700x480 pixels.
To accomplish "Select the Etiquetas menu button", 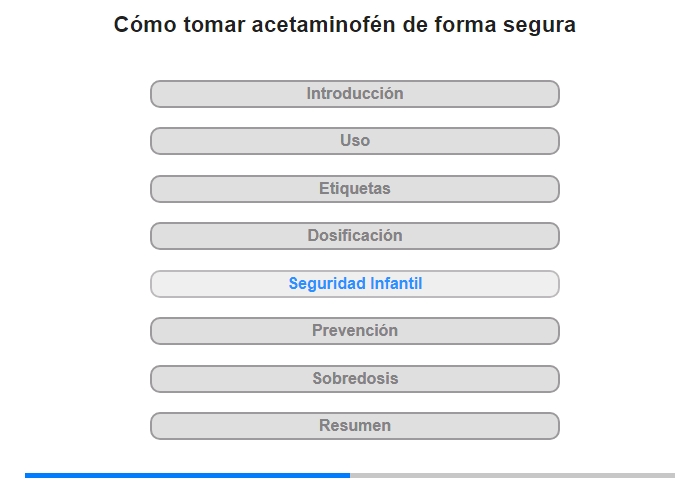I will tap(355, 189).
